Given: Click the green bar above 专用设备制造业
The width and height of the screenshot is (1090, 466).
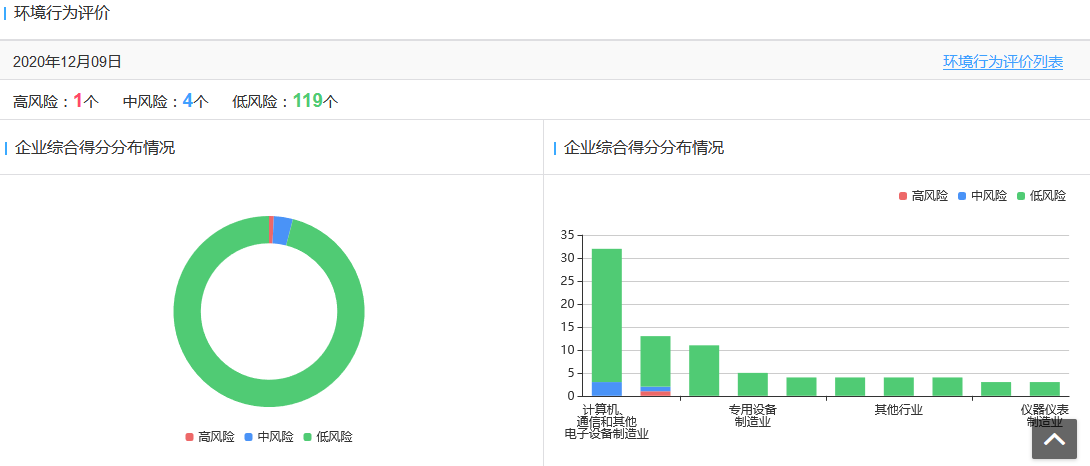Looking at the screenshot, I should [753, 385].
